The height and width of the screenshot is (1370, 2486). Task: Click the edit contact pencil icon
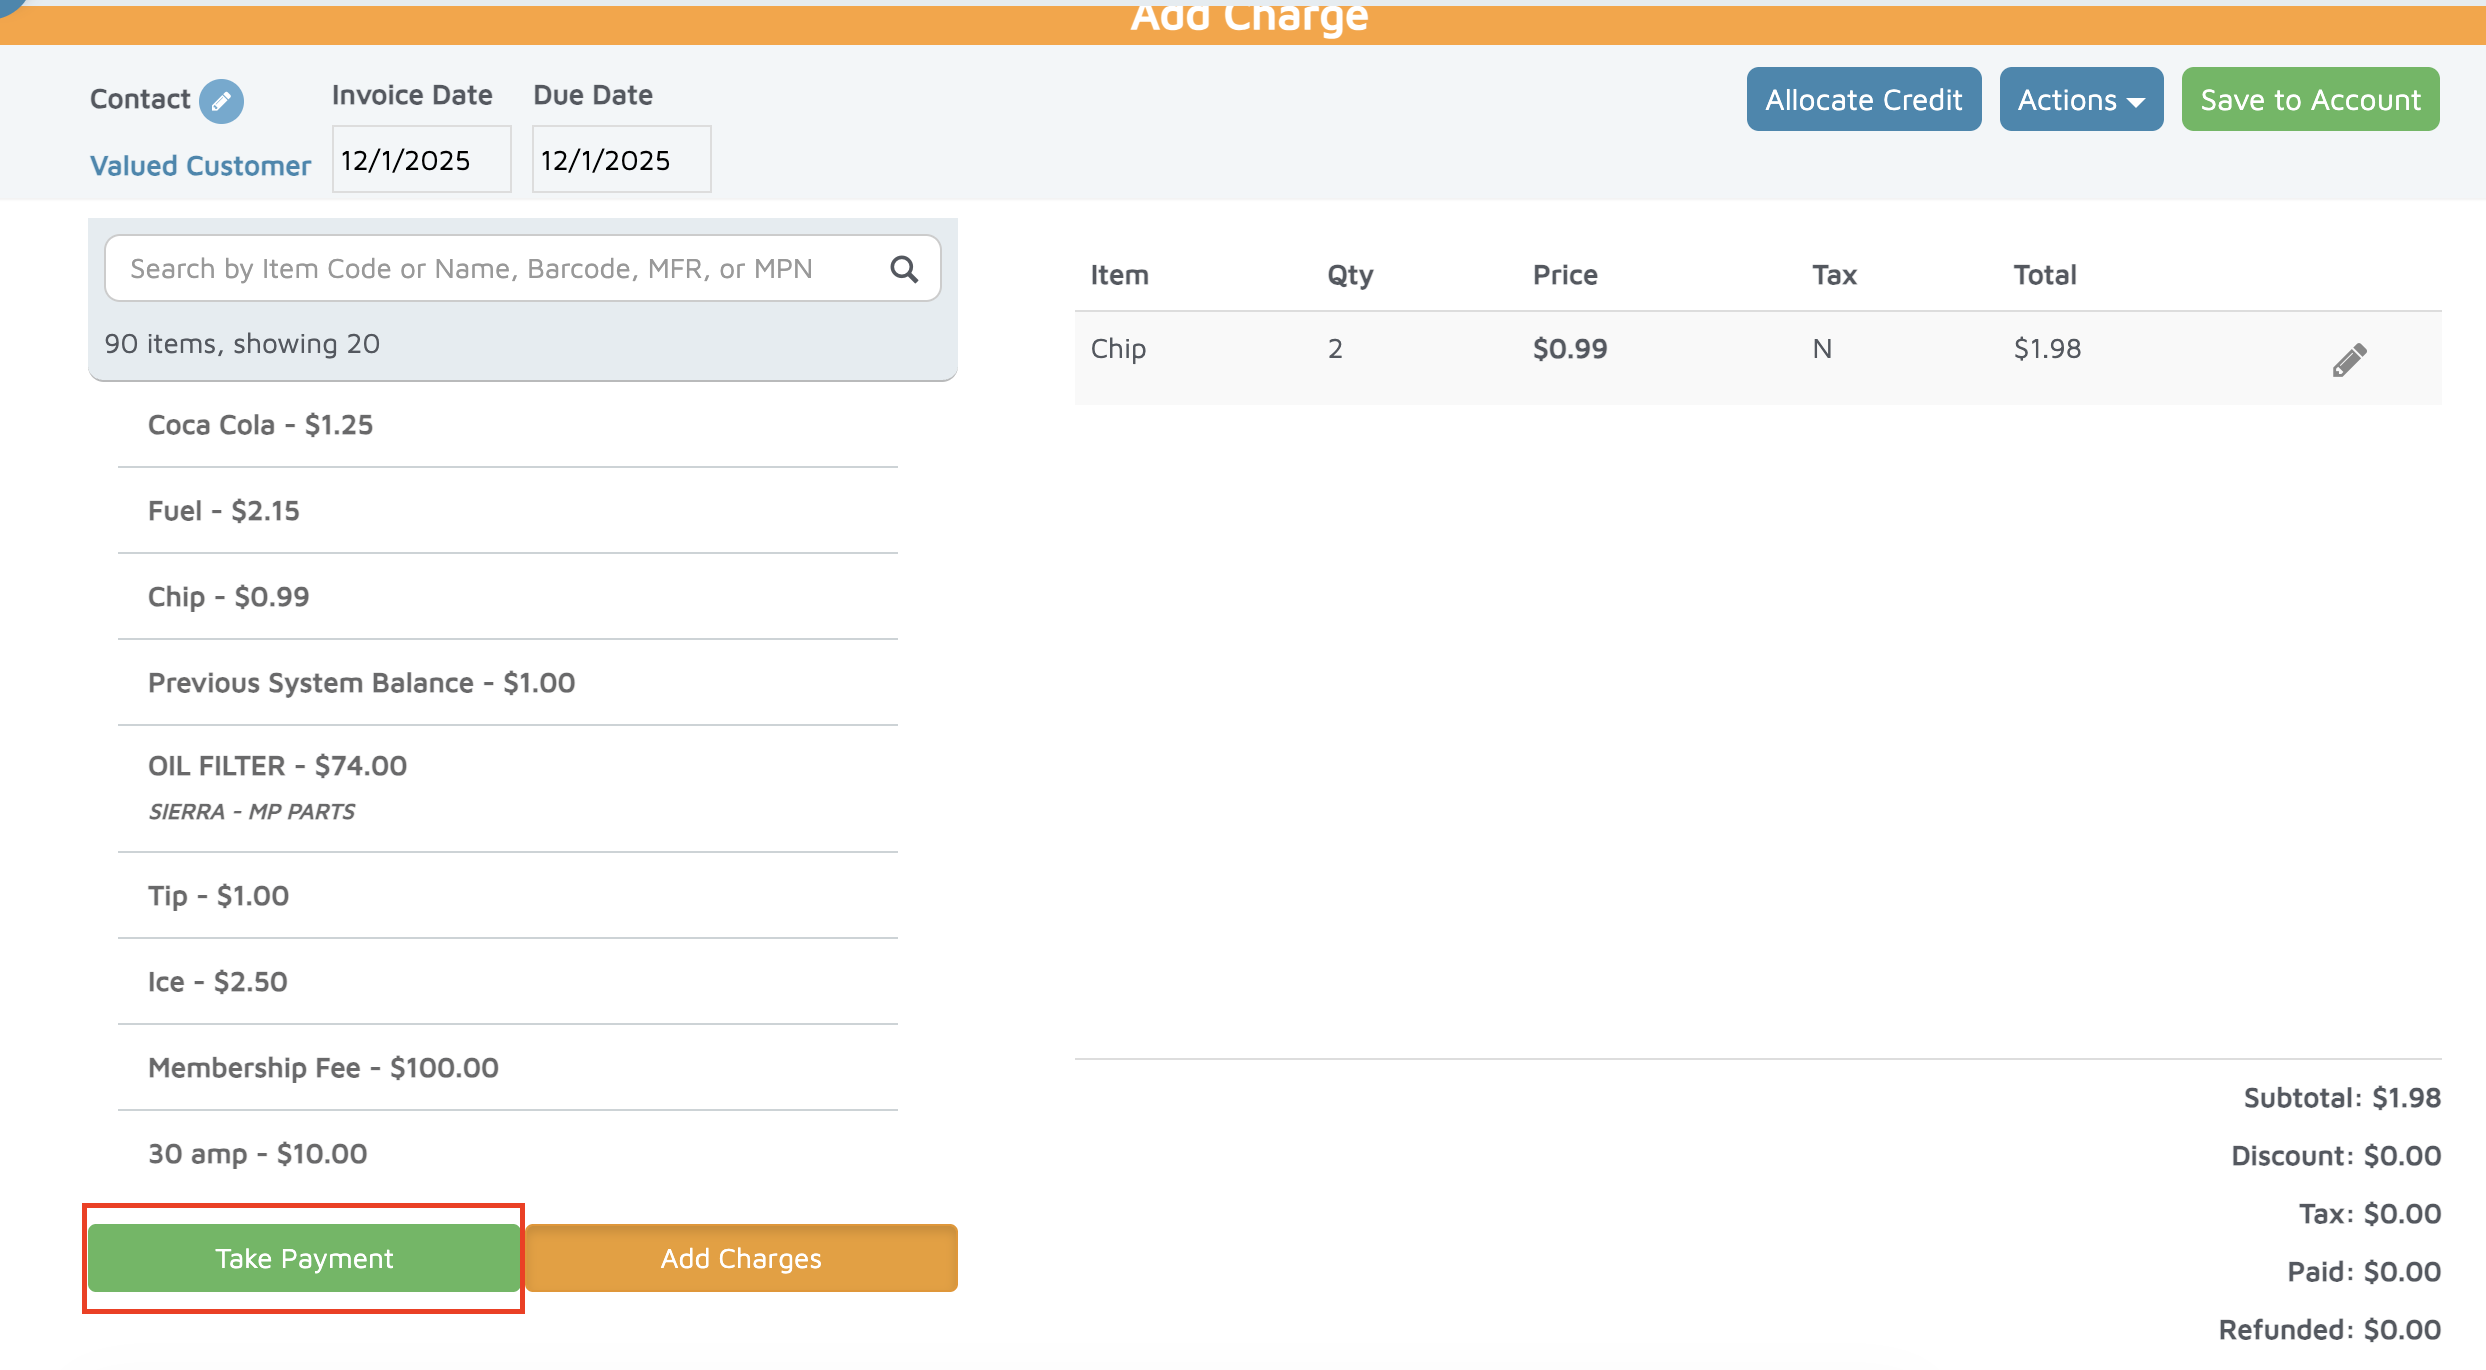pyautogui.click(x=221, y=101)
